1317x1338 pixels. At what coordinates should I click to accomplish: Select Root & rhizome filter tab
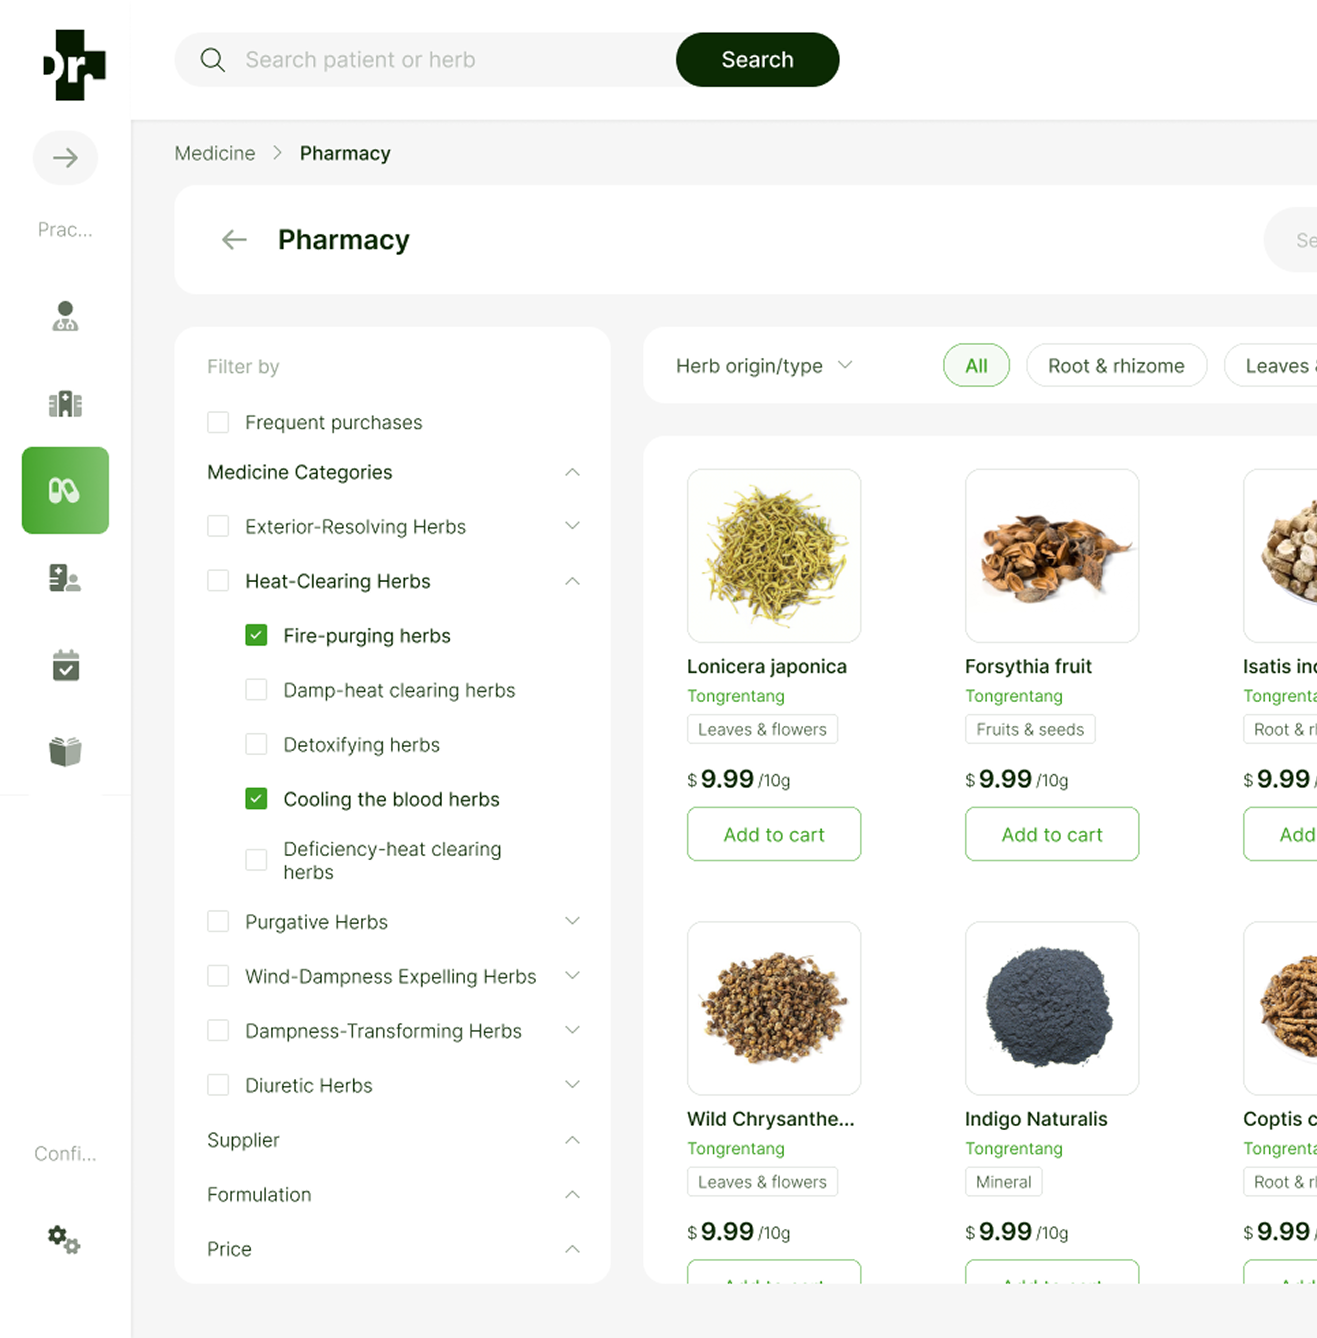click(1116, 366)
